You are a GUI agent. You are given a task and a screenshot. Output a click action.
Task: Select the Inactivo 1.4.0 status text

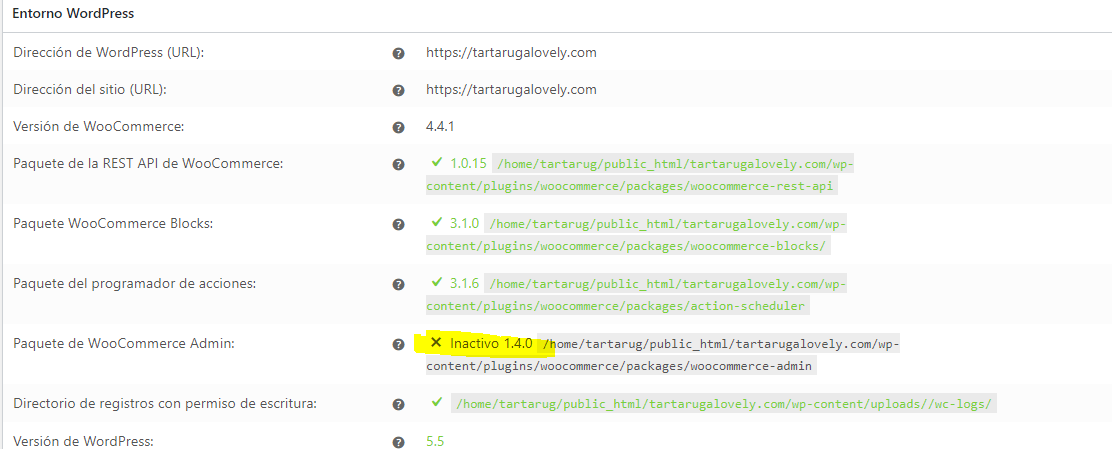tap(491, 343)
